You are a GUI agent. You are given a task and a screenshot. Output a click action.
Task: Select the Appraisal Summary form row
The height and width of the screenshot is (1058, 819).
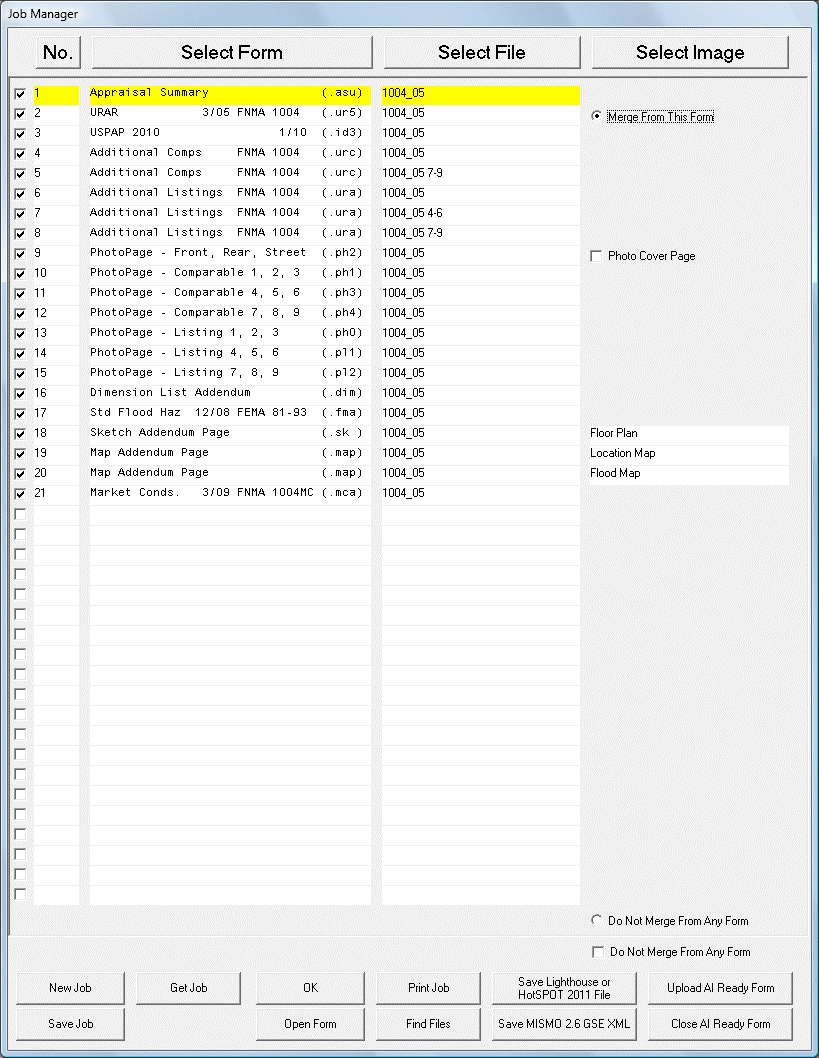[230, 93]
